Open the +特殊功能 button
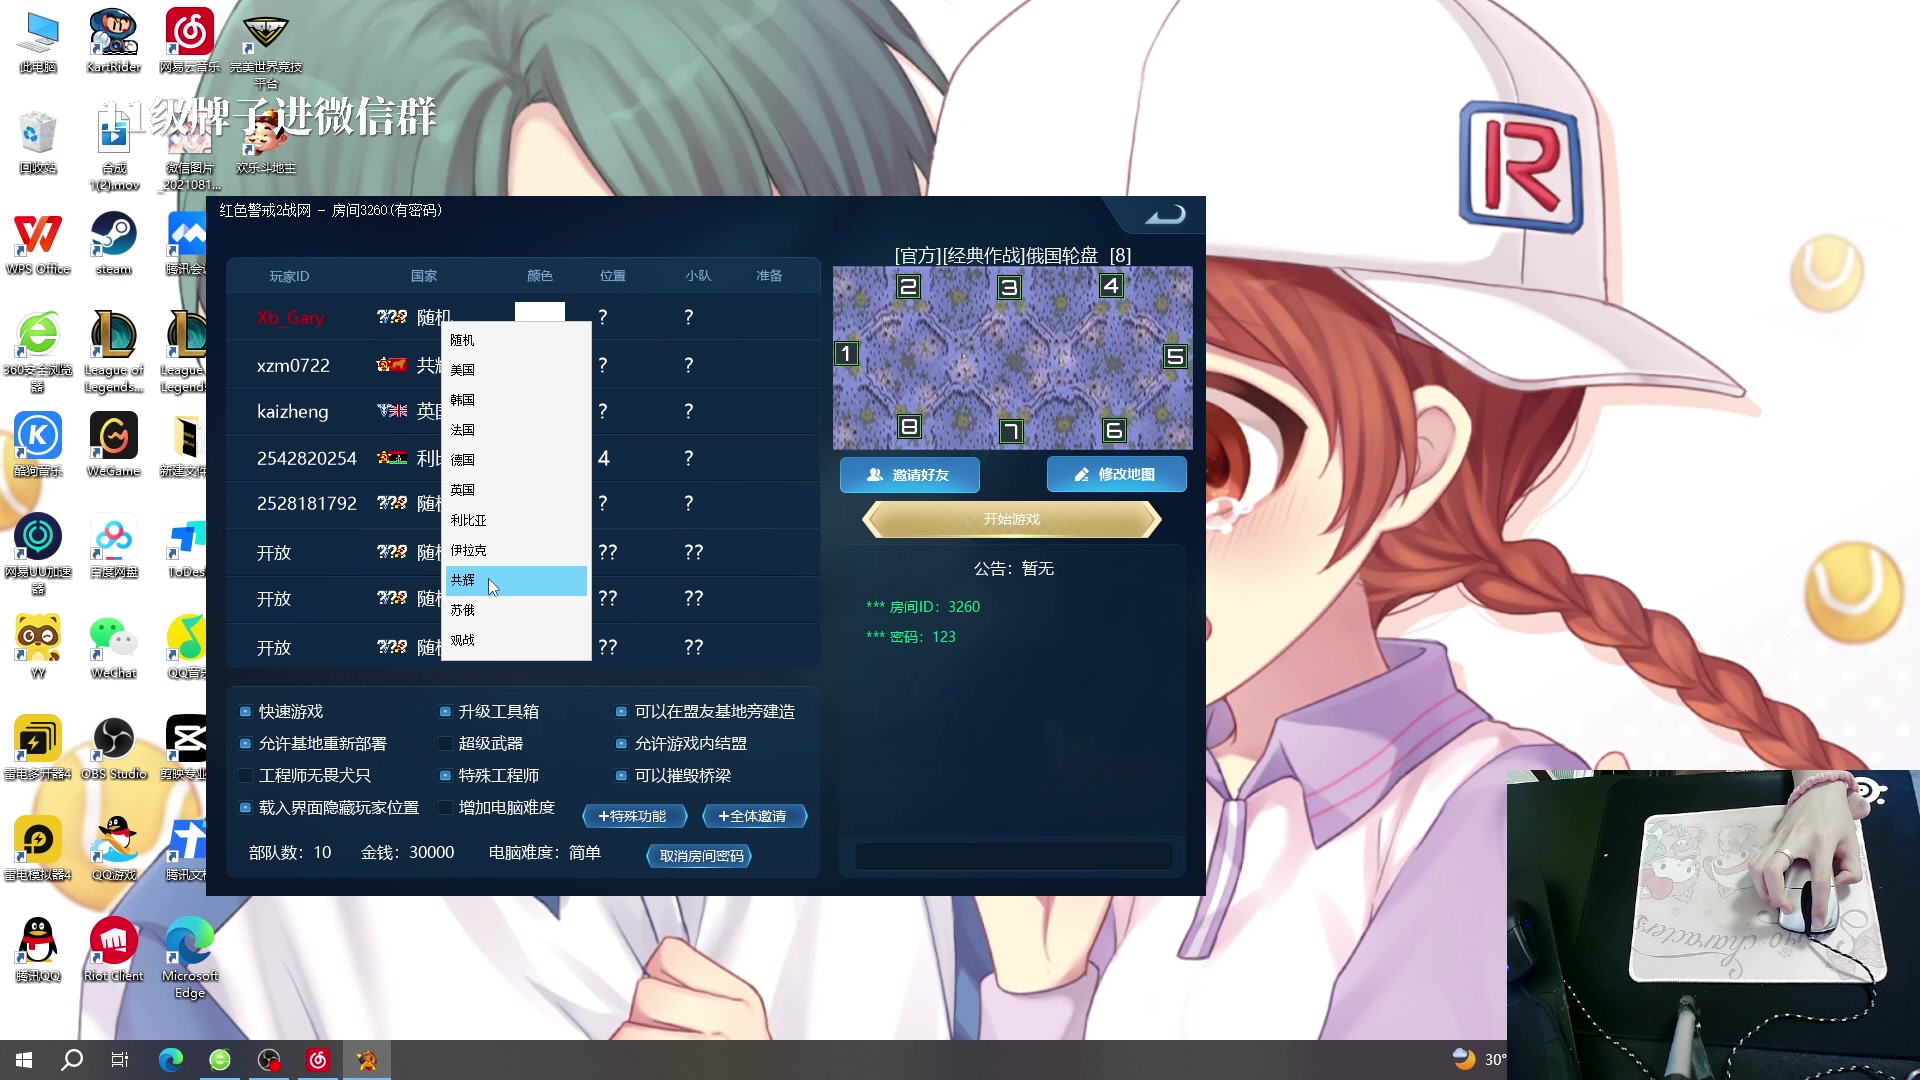 (x=634, y=816)
